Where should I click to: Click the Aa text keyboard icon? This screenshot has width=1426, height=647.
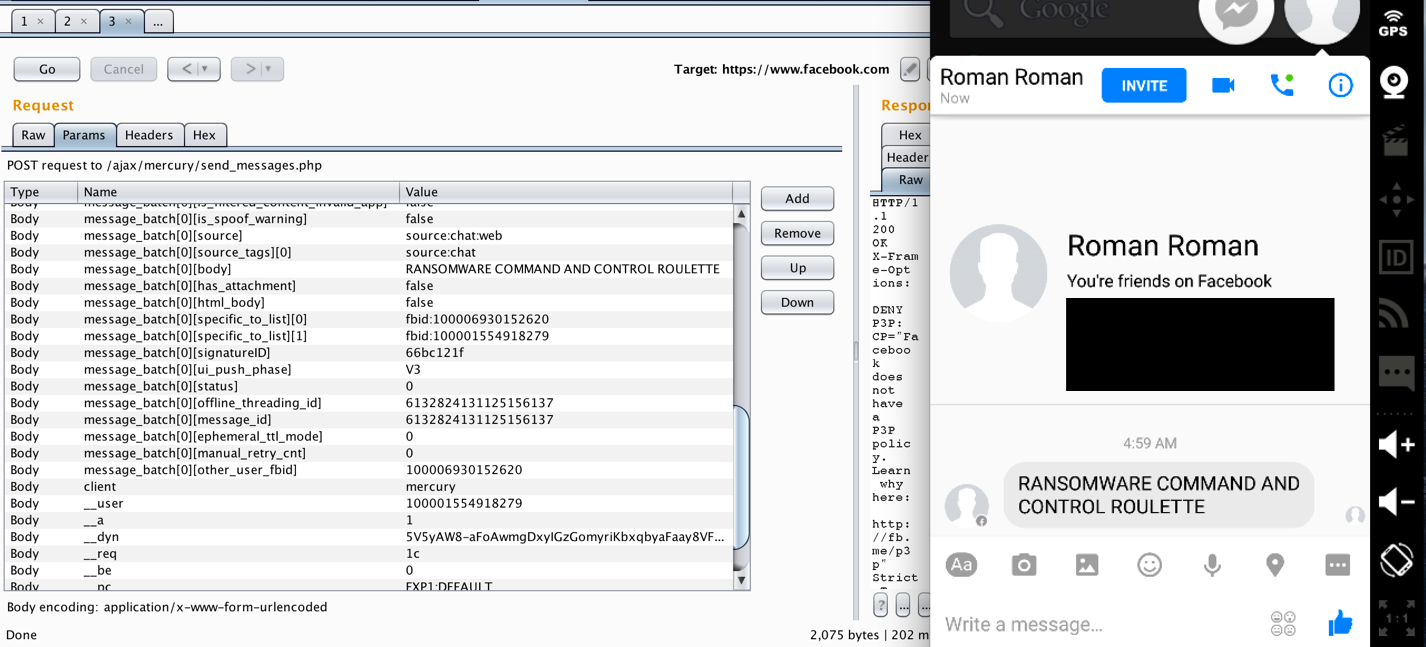pyautogui.click(x=961, y=565)
